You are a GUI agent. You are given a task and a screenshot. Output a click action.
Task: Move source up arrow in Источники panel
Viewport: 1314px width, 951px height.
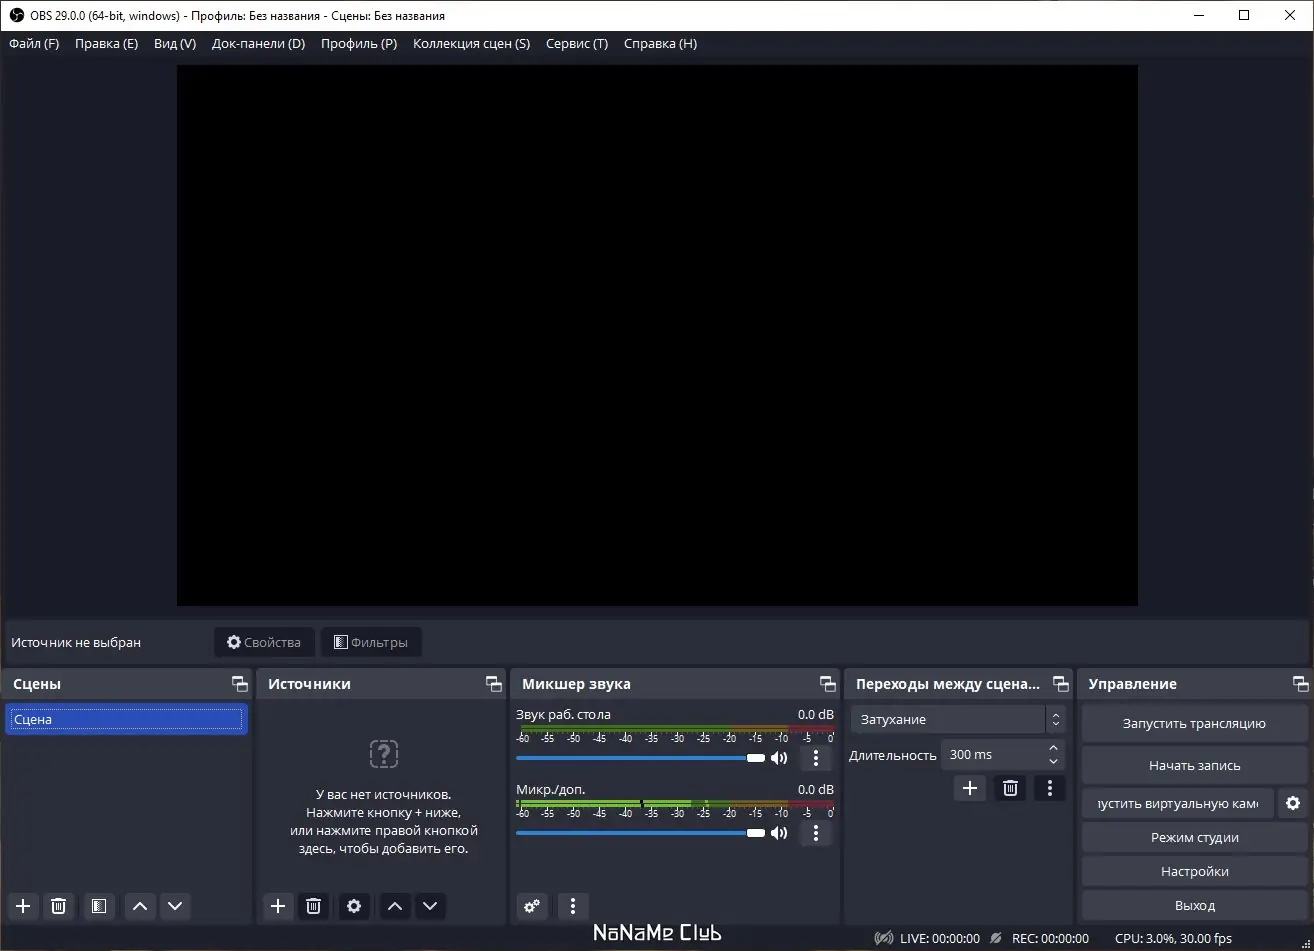(395, 906)
